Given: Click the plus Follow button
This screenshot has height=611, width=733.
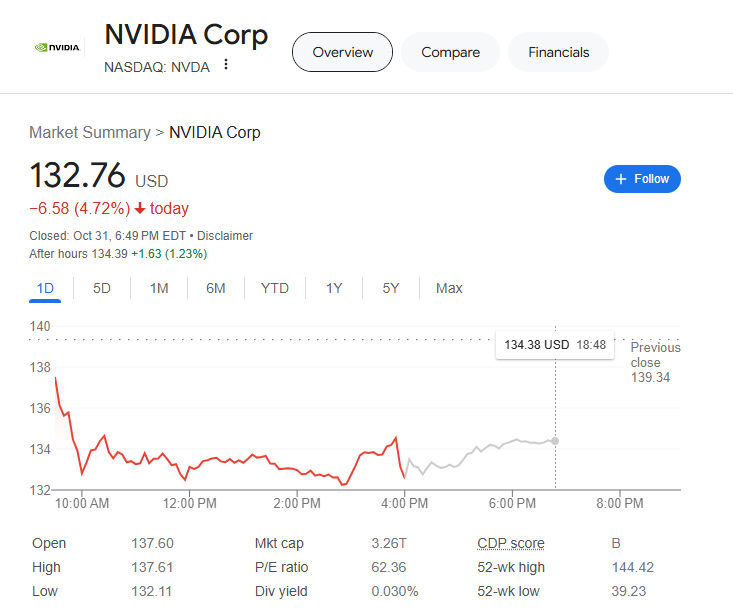Looking at the screenshot, I should coord(642,179).
